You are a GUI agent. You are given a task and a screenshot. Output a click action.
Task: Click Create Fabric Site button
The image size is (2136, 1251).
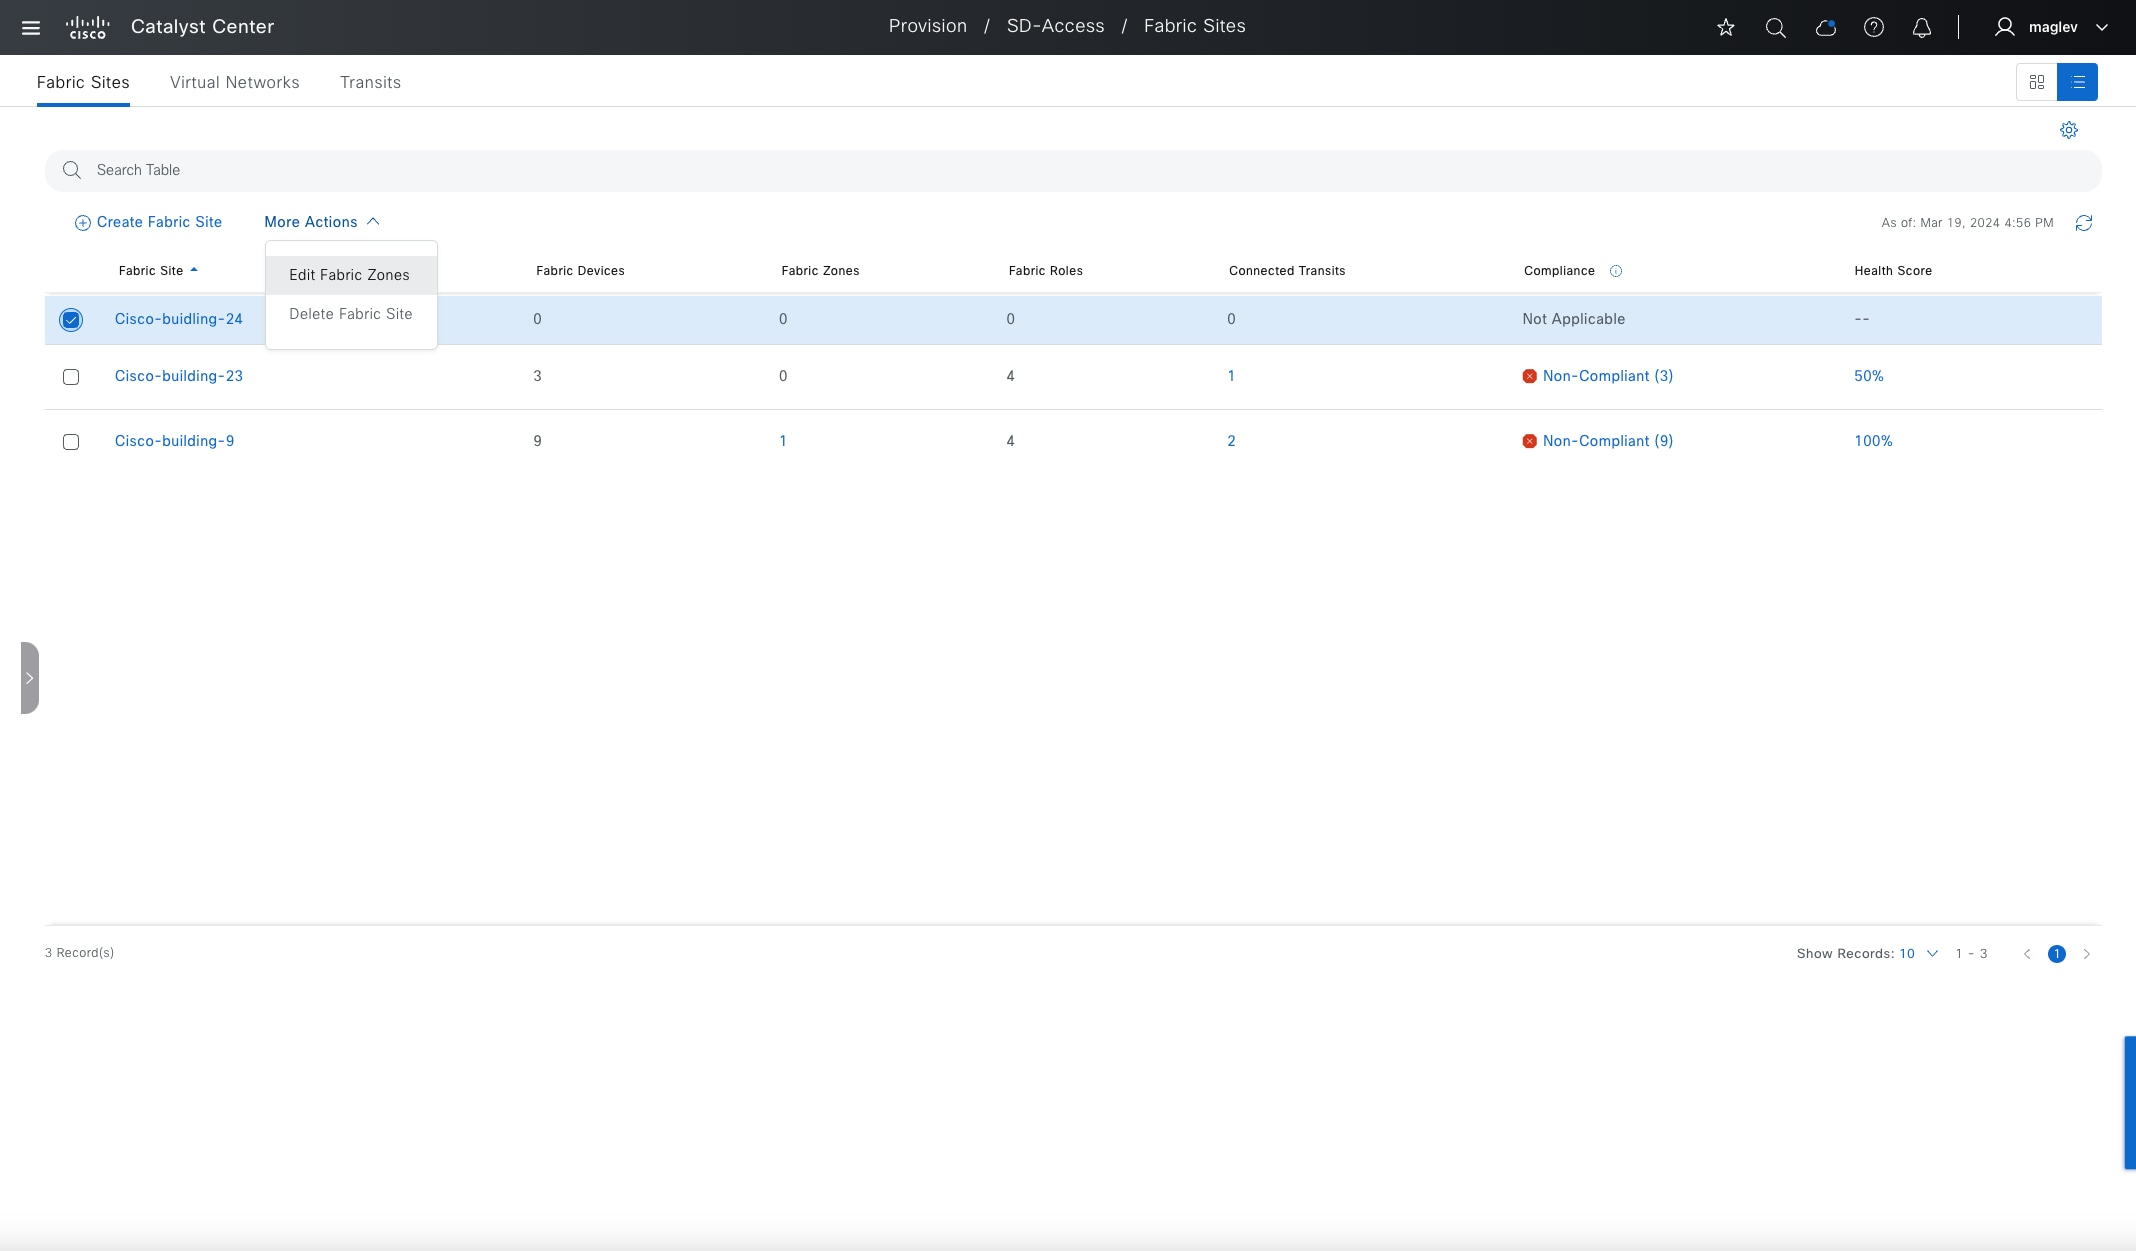pyautogui.click(x=148, y=222)
